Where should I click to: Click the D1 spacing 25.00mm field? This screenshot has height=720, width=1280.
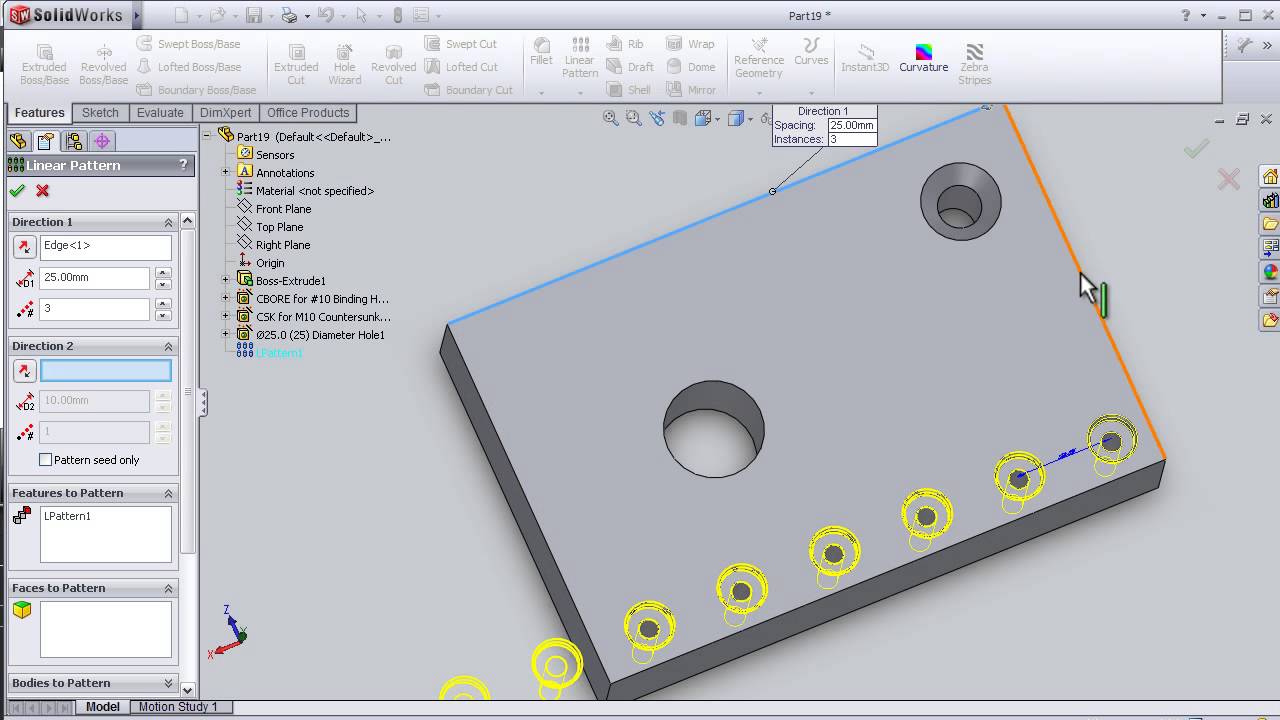tap(94, 278)
